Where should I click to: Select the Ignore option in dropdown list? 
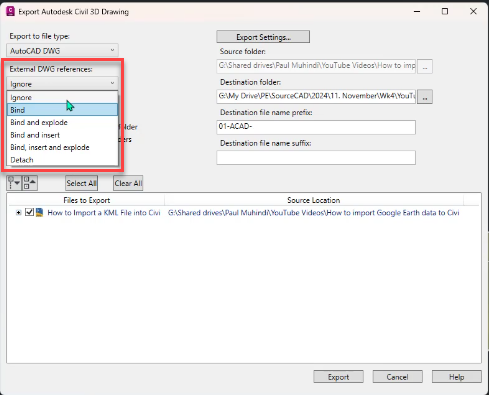point(62,97)
